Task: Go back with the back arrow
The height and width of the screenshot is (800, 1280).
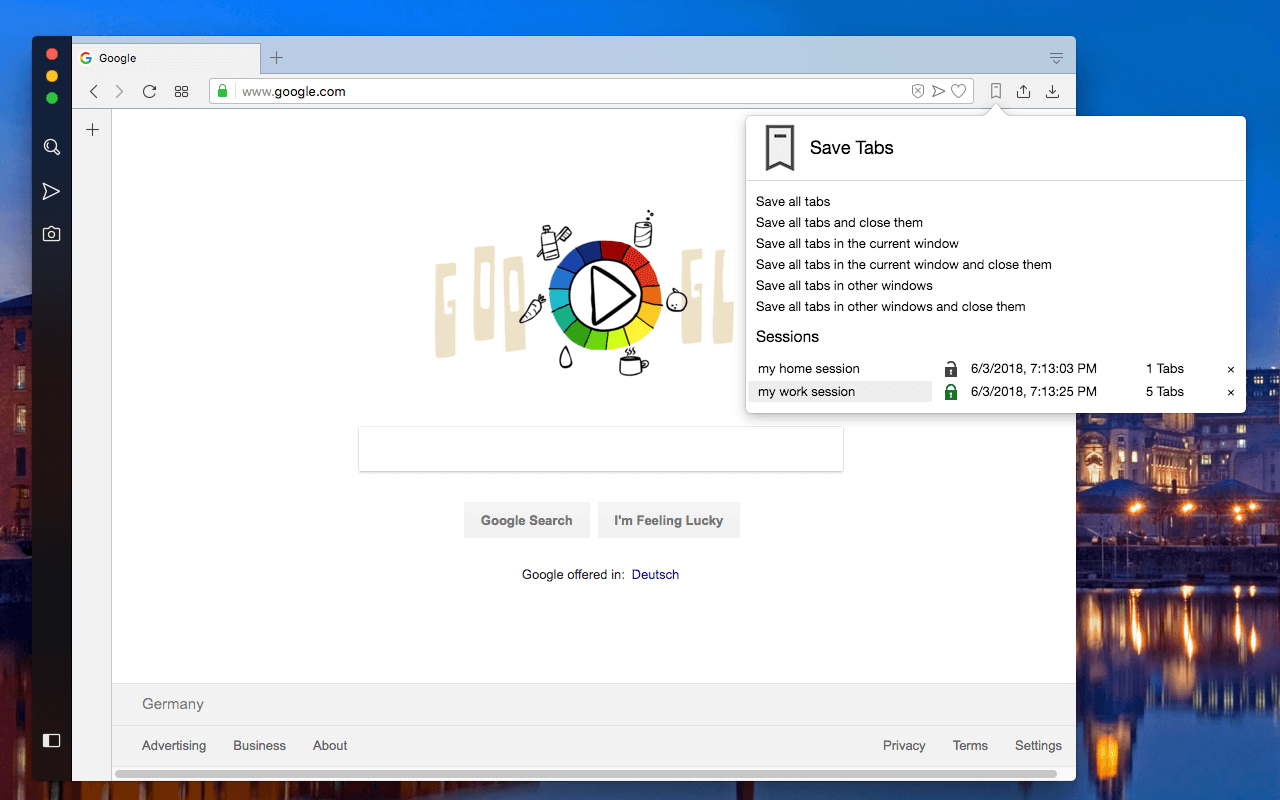Action: click(x=94, y=91)
